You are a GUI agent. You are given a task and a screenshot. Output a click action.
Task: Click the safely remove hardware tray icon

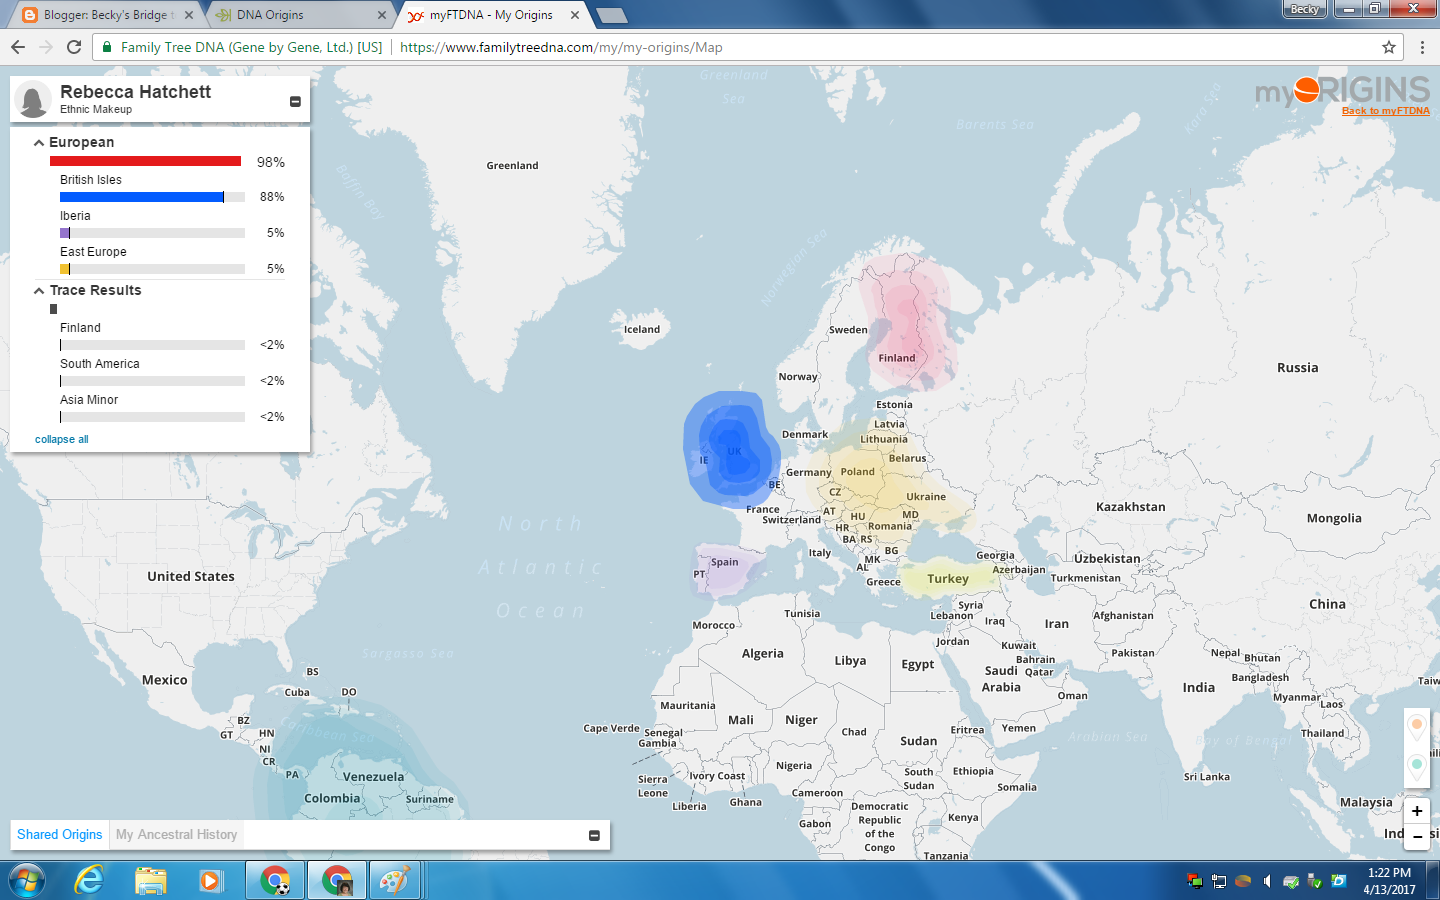[x=1315, y=881]
